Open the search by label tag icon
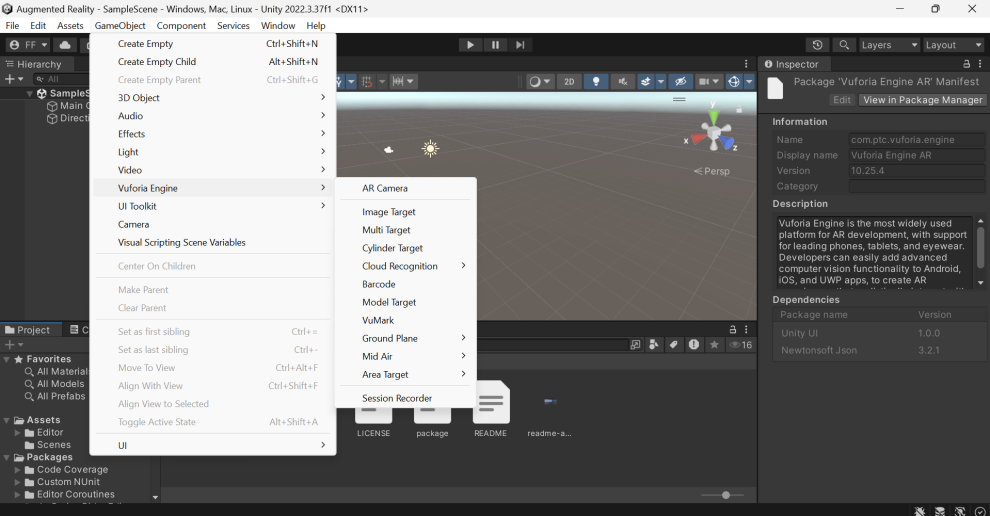Image resolution: width=990 pixels, height=516 pixels. (674, 345)
